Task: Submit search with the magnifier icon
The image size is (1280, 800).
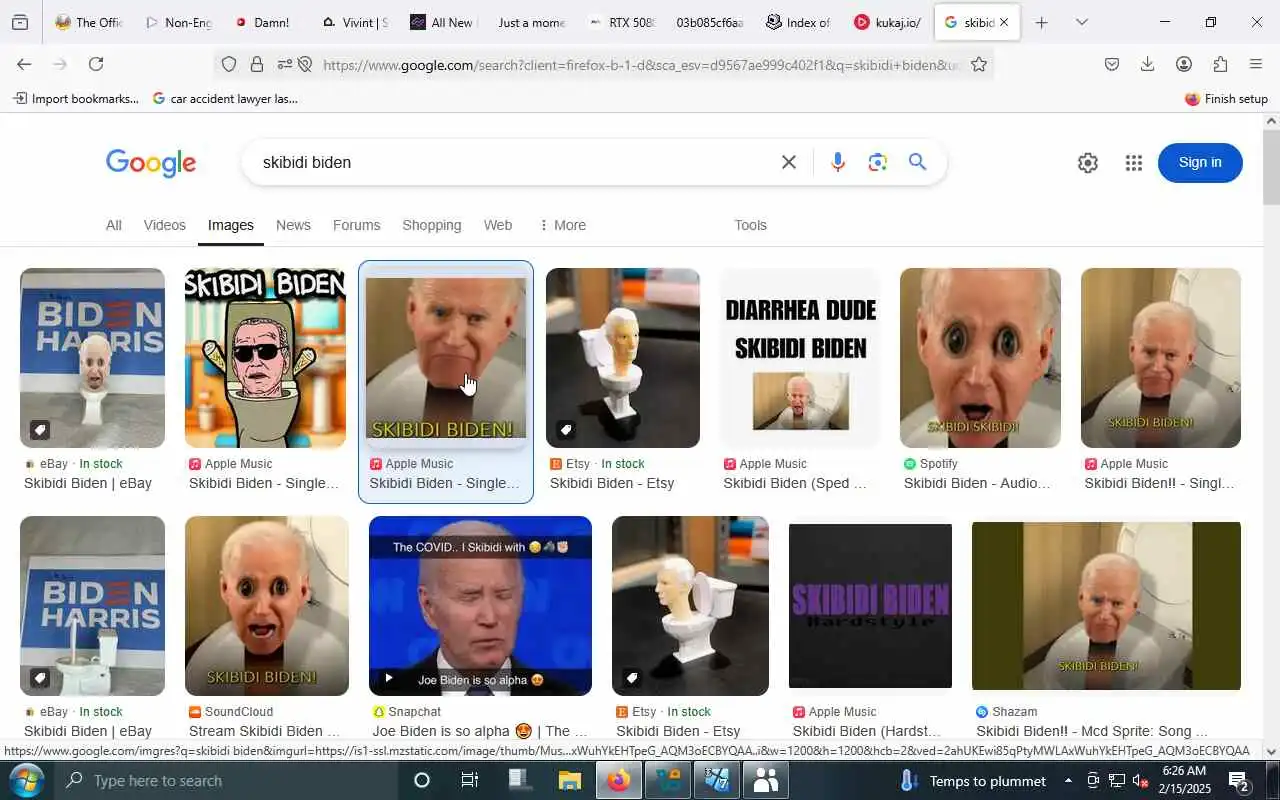Action: click(x=918, y=162)
